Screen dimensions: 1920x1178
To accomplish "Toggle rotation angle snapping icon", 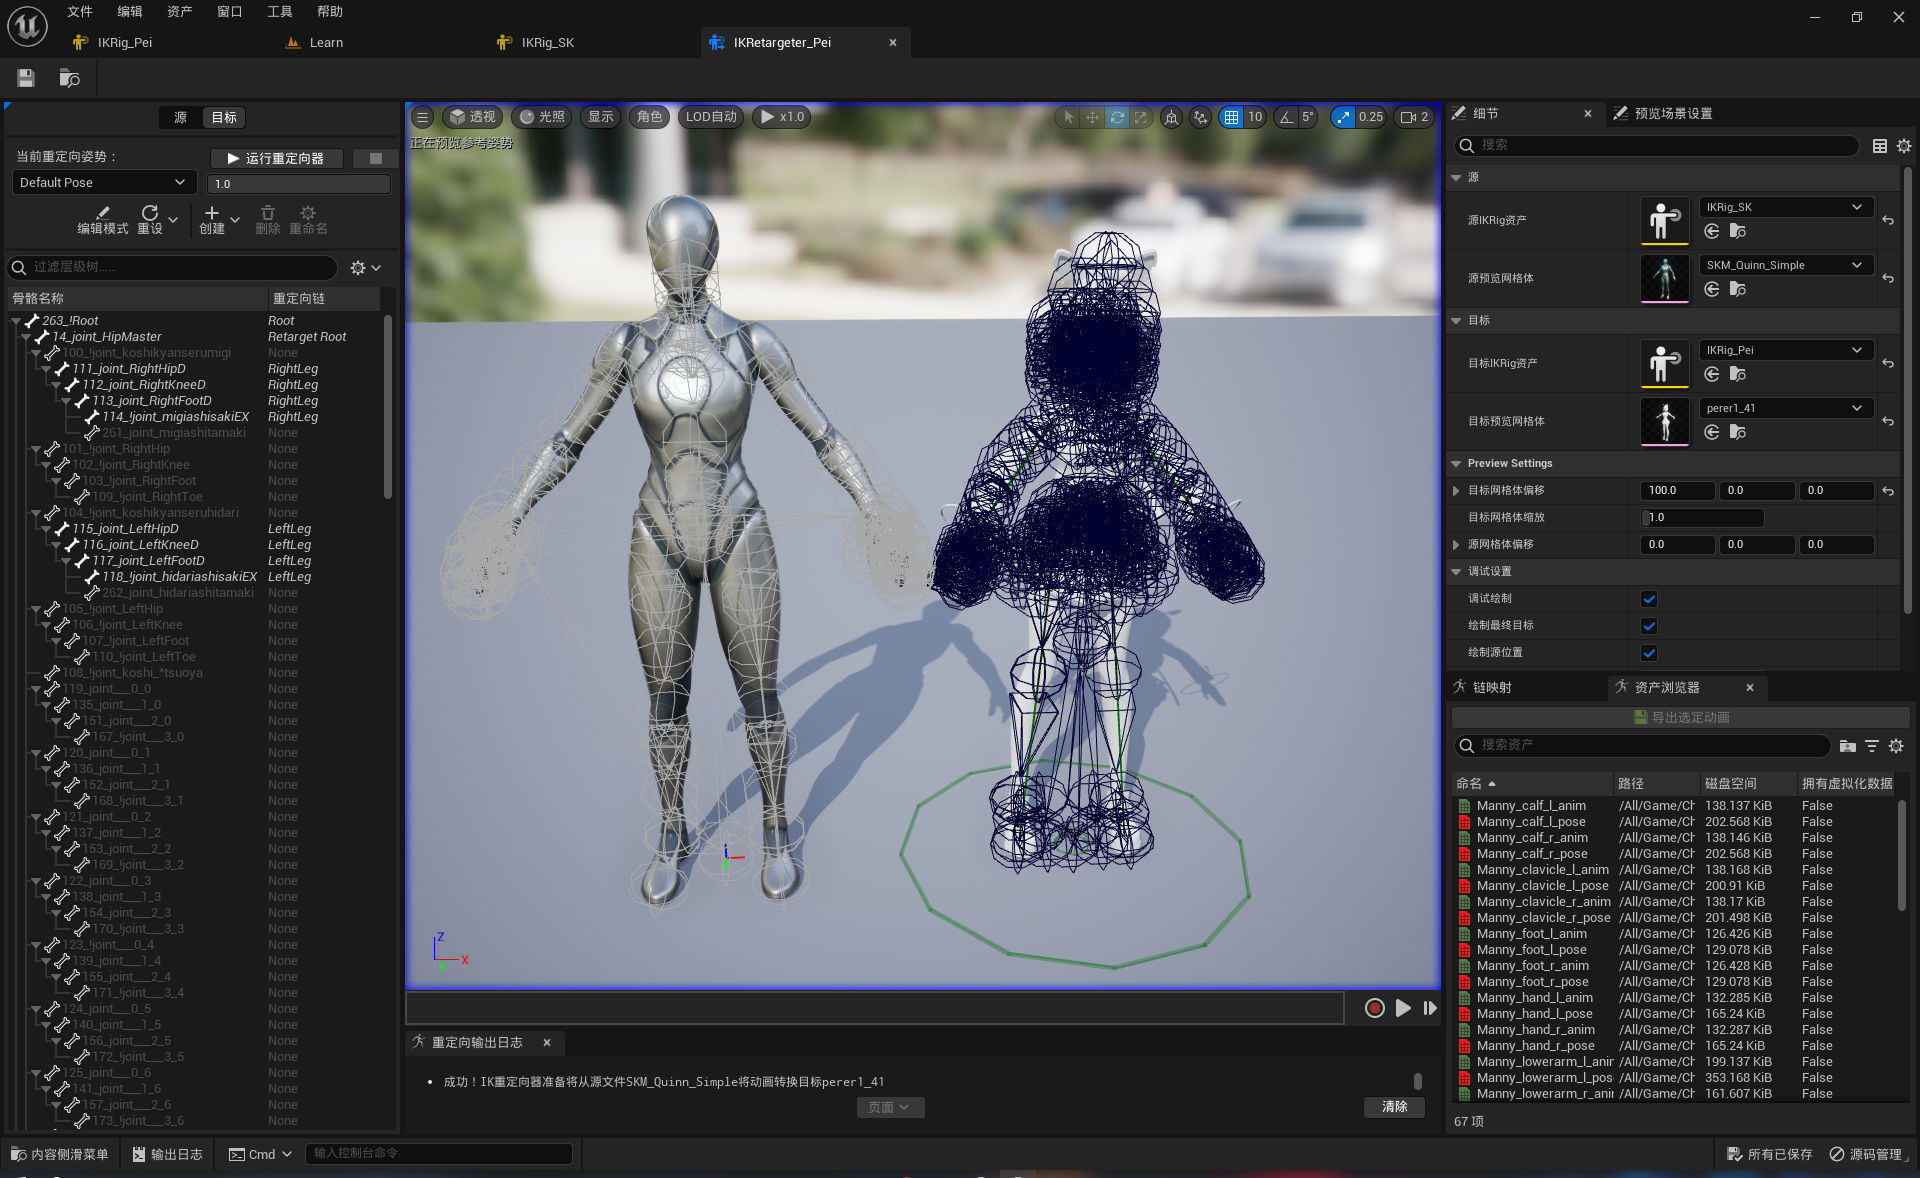I will coord(1286,117).
